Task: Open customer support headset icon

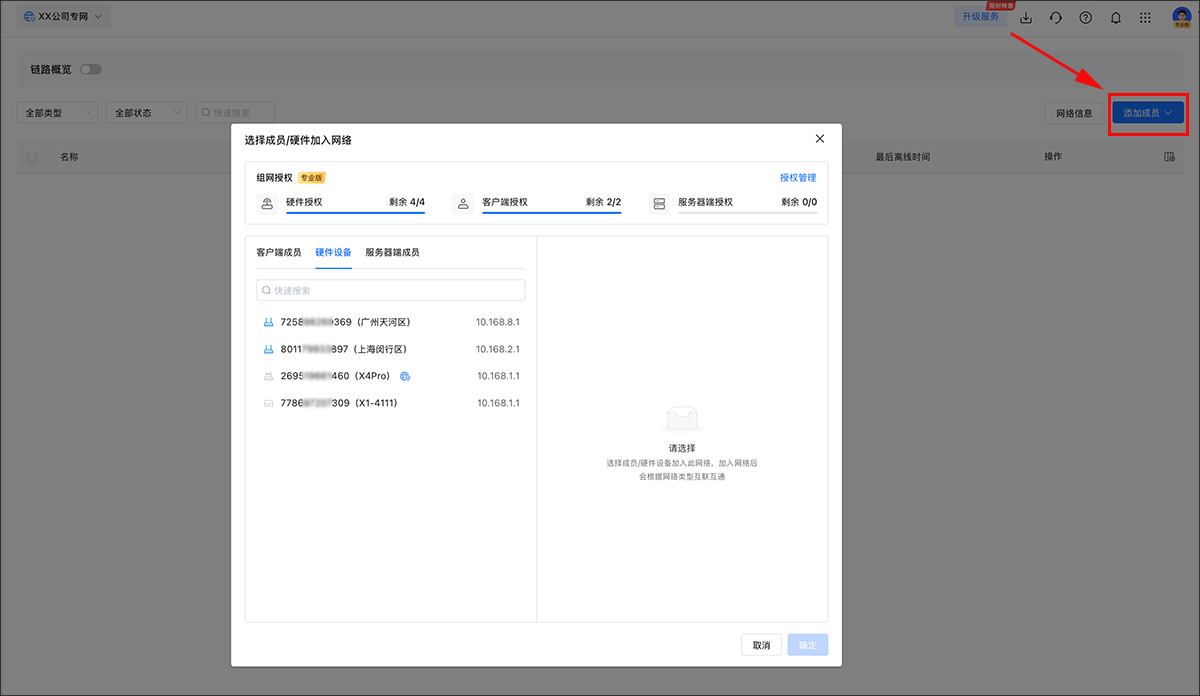Action: [x=1055, y=18]
